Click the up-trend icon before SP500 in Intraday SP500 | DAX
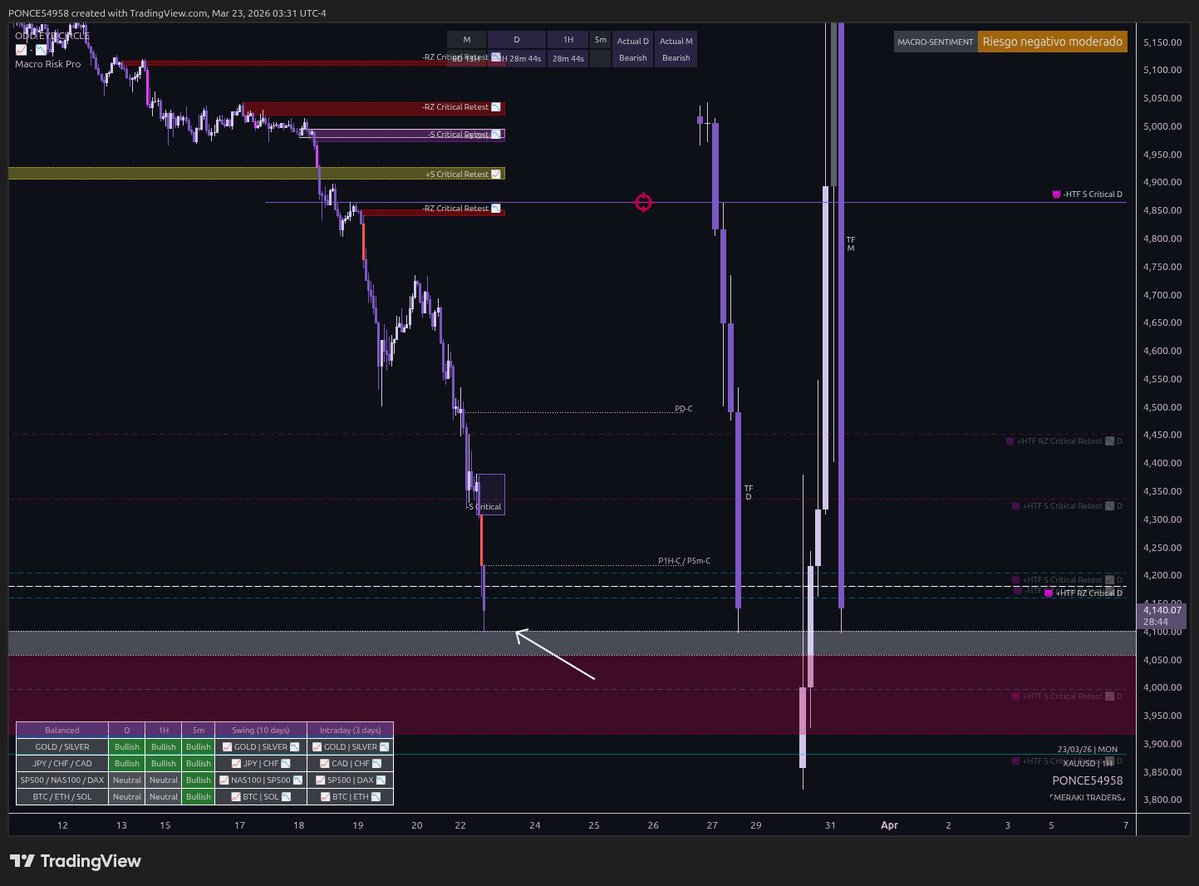 pos(320,781)
